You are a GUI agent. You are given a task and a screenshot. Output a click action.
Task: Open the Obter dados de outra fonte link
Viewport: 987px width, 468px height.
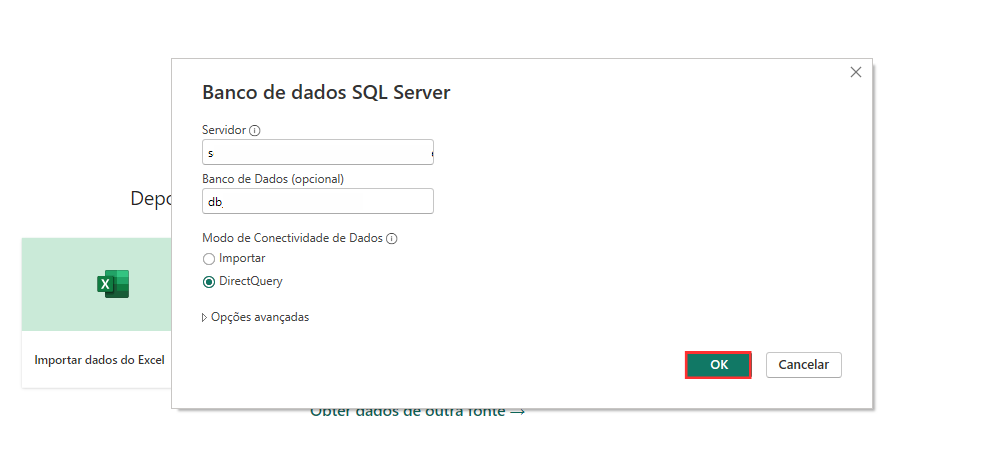[x=407, y=411]
